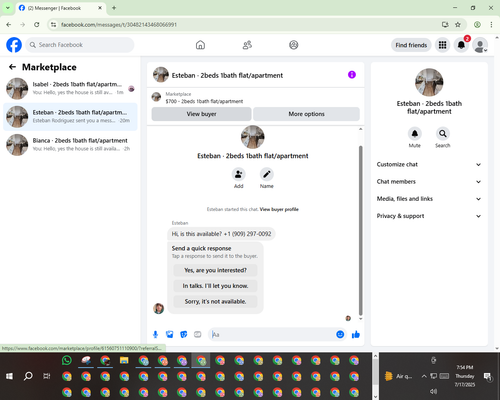500x400 pixels.
Task: Send quick reply Sorry, it's not available.
Action: point(215,301)
